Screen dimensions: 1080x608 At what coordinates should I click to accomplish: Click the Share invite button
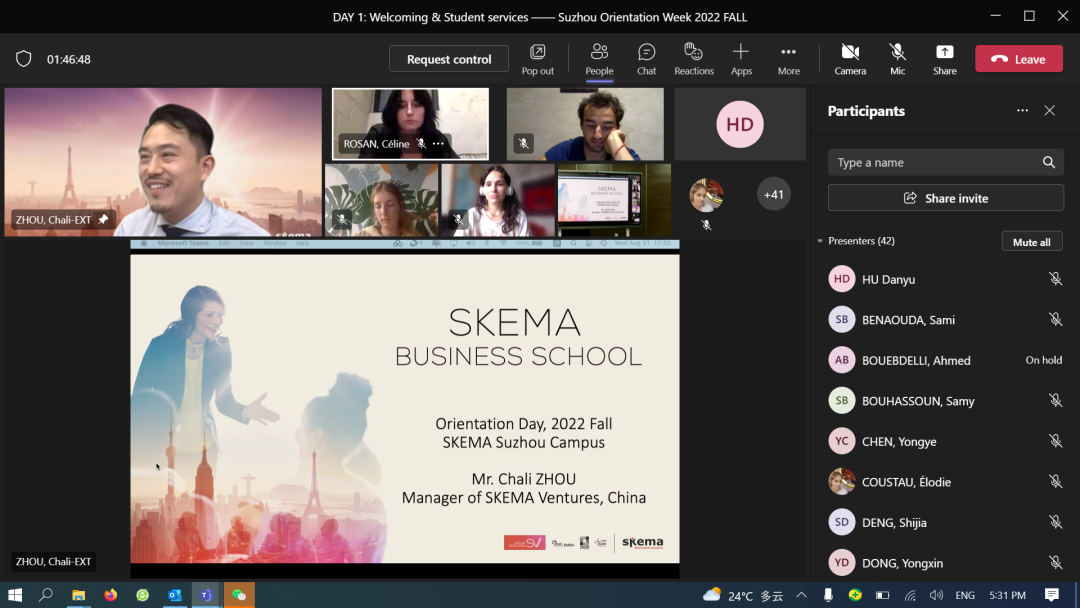[946, 198]
